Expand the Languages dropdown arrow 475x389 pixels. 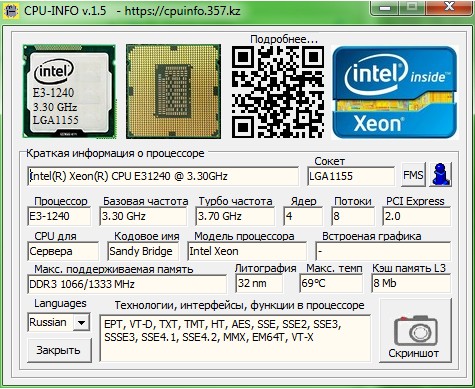pyautogui.click(x=81, y=322)
